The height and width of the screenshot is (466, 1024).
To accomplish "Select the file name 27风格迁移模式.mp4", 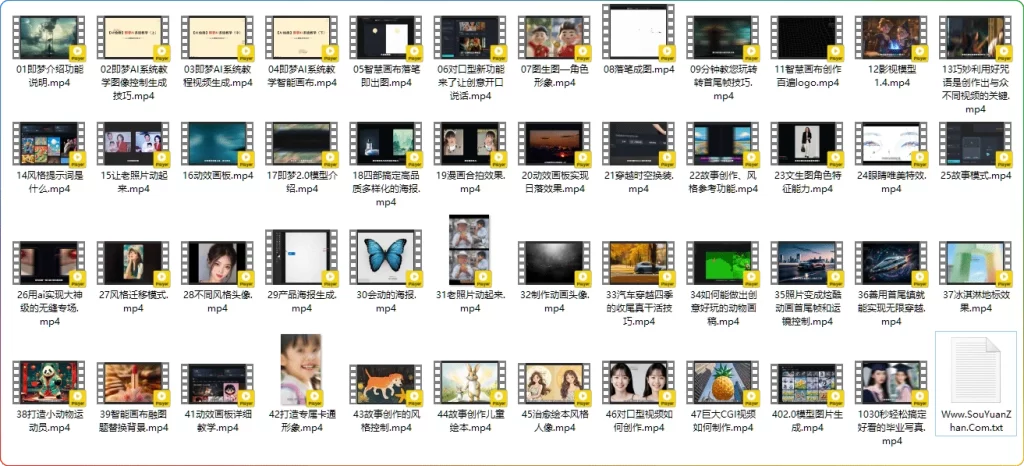I will tap(133, 301).
